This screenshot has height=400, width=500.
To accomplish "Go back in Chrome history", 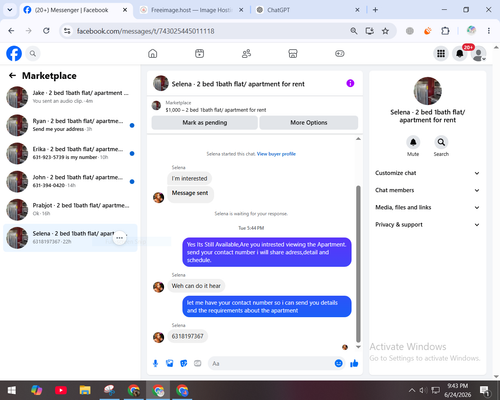I will coord(11,31).
